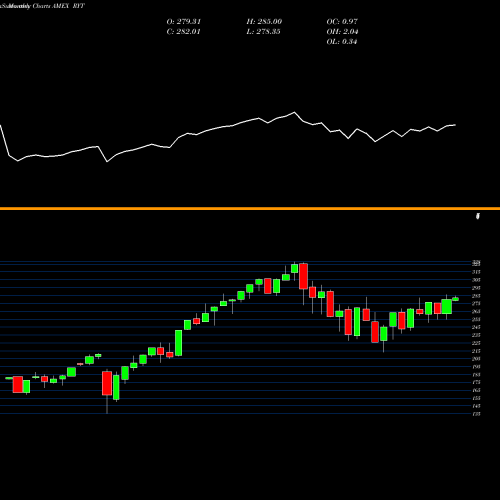Click the open price value O: 279.31
Screen dimensions: 500x500
pos(184,22)
